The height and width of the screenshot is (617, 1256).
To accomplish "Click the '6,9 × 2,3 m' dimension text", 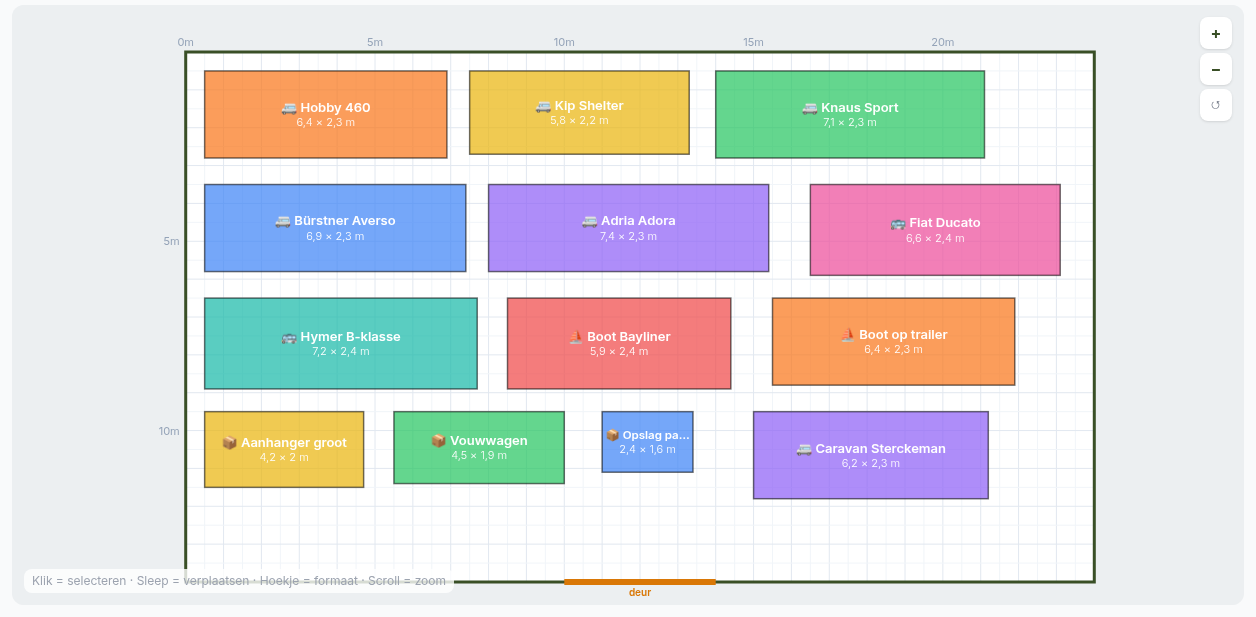I will click(335, 236).
